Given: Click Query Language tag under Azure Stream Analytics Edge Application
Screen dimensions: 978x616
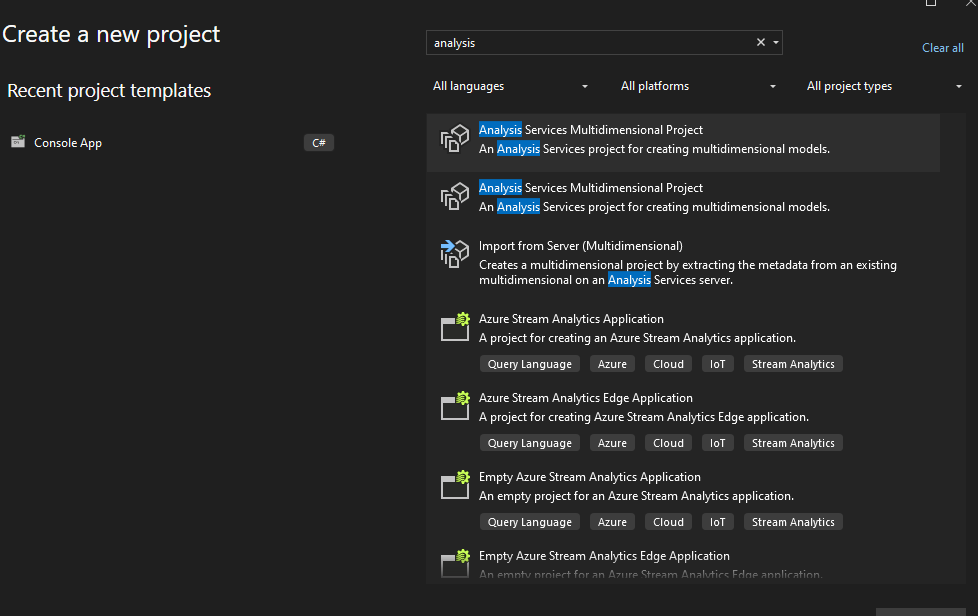Looking at the screenshot, I should click(530, 443).
